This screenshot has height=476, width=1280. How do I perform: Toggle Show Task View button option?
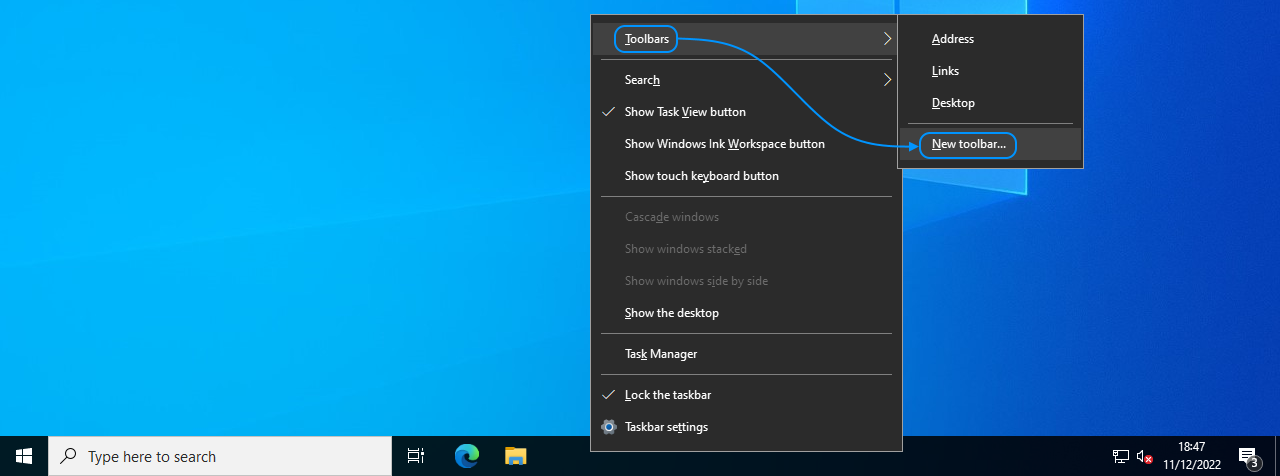coord(746,112)
